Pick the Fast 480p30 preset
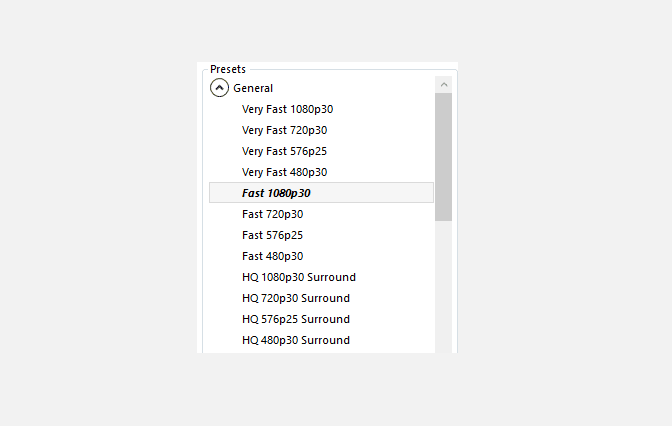 coord(272,256)
